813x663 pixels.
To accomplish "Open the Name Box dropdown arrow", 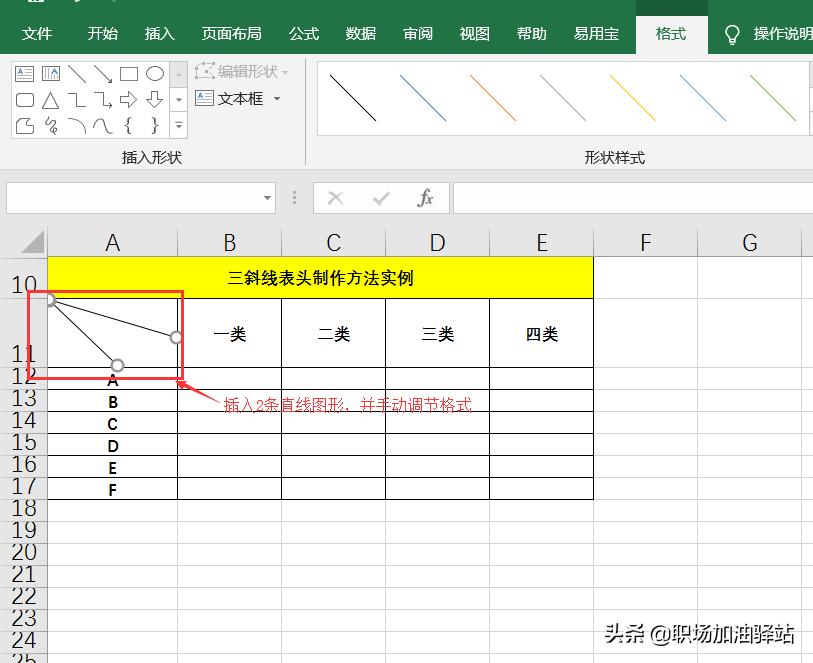I will (265, 197).
